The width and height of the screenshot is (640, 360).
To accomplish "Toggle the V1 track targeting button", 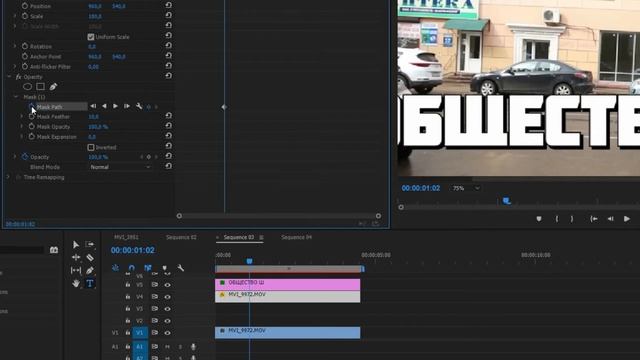I will click(140, 333).
